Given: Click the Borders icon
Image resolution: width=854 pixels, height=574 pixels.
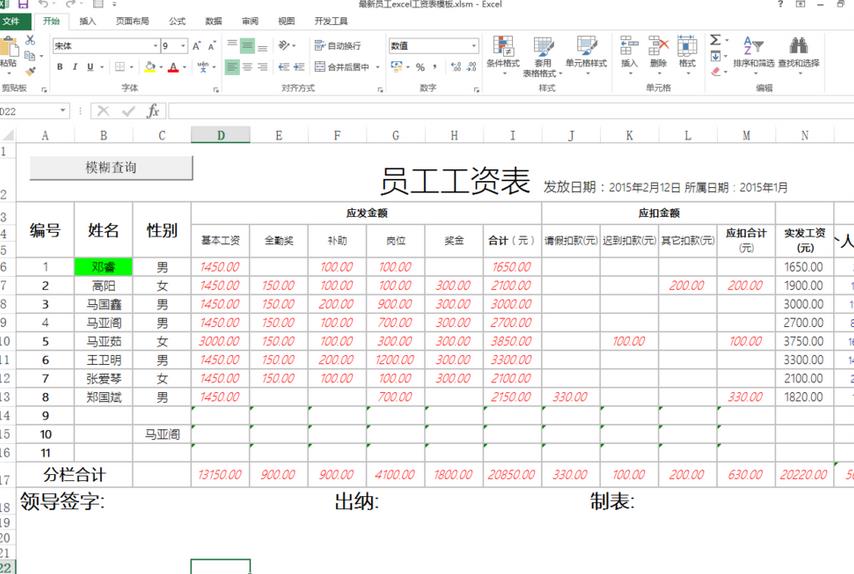Looking at the screenshot, I should [x=120, y=67].
